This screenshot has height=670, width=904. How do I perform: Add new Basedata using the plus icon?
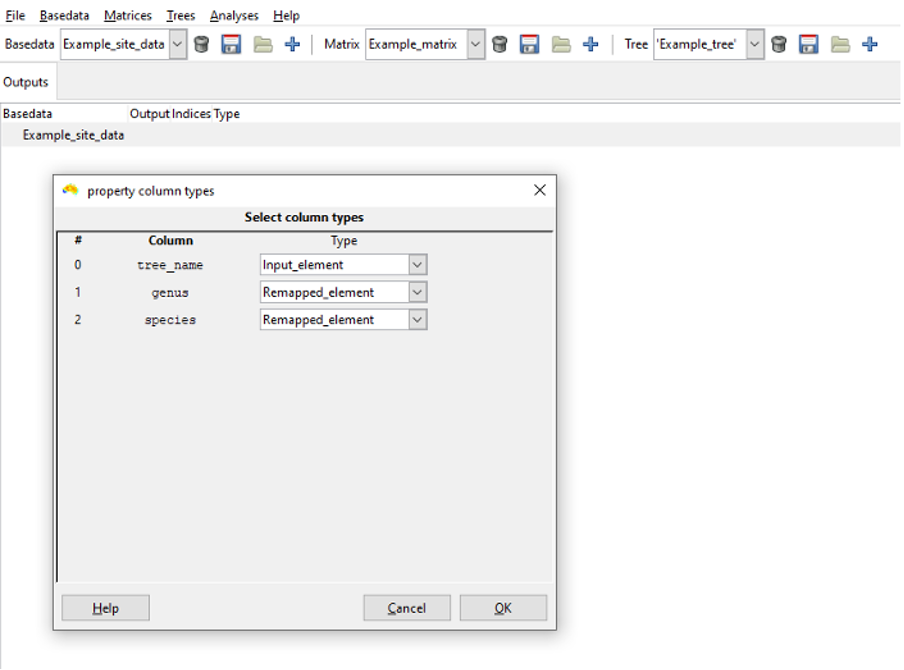click(292, 44)
